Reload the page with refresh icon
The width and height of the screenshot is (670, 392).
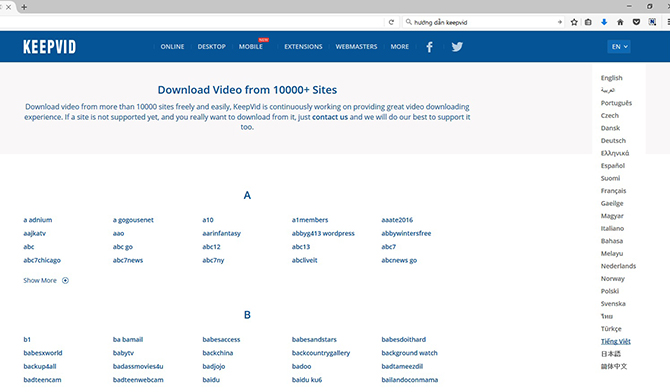click(x=391, y=22)
